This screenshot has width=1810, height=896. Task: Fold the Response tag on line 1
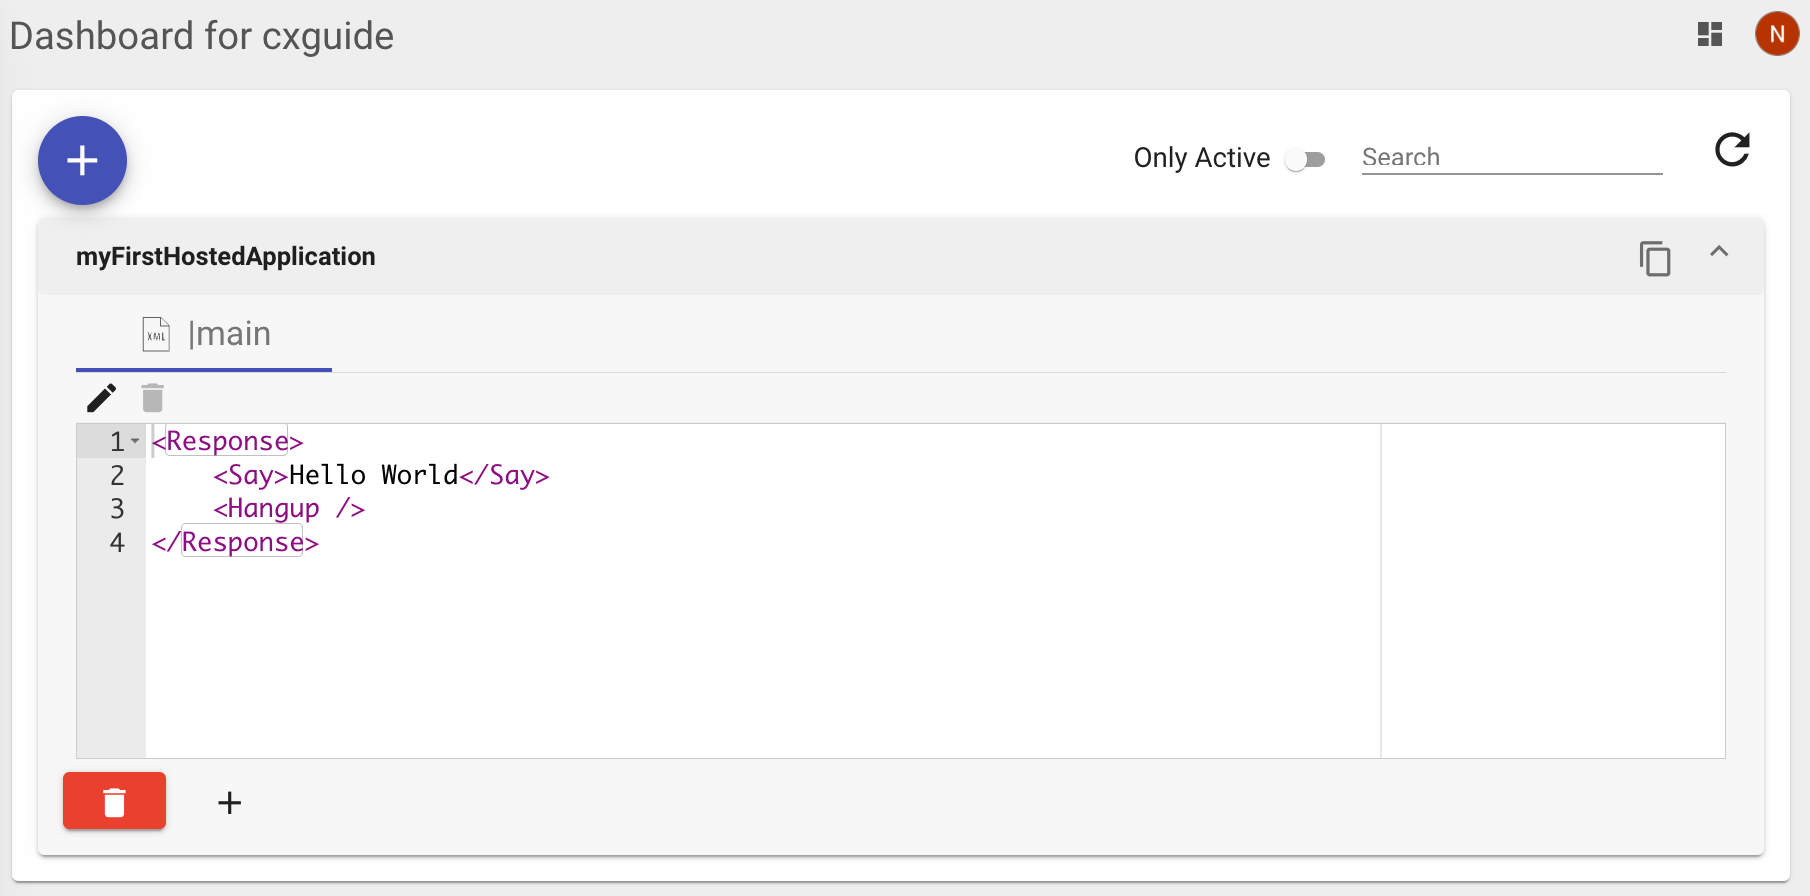[x=135, y=441]
